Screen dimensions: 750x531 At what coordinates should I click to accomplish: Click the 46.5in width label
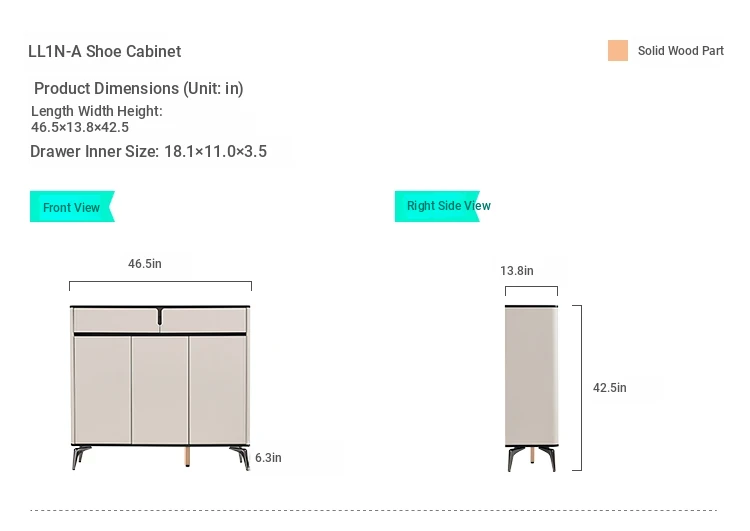(145, 264)
